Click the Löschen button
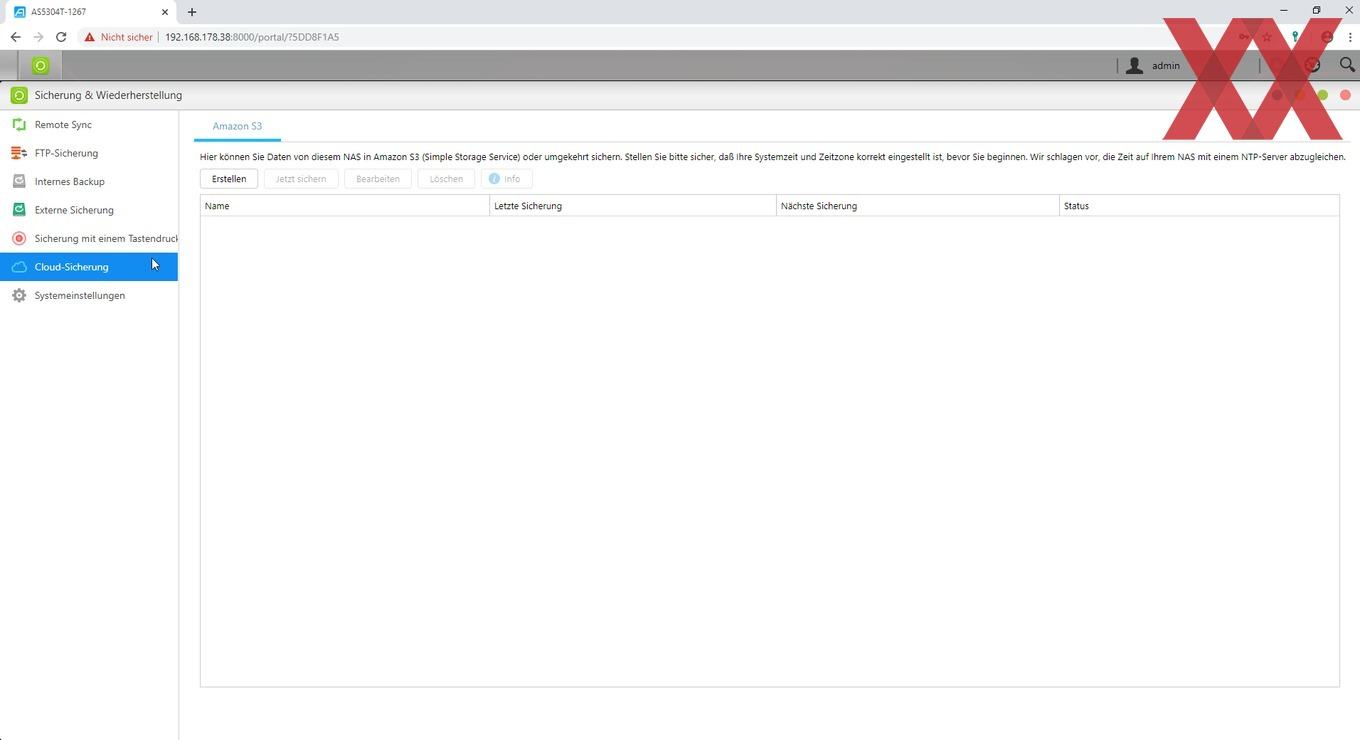This screenshot has height=740, width=1360. click(446, 179)
